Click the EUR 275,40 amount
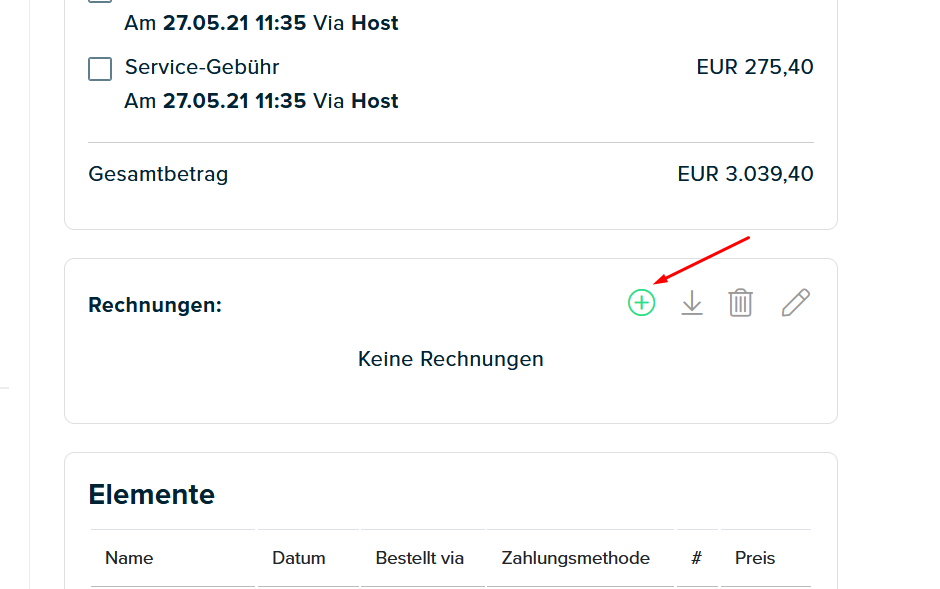 click(755, 67)
